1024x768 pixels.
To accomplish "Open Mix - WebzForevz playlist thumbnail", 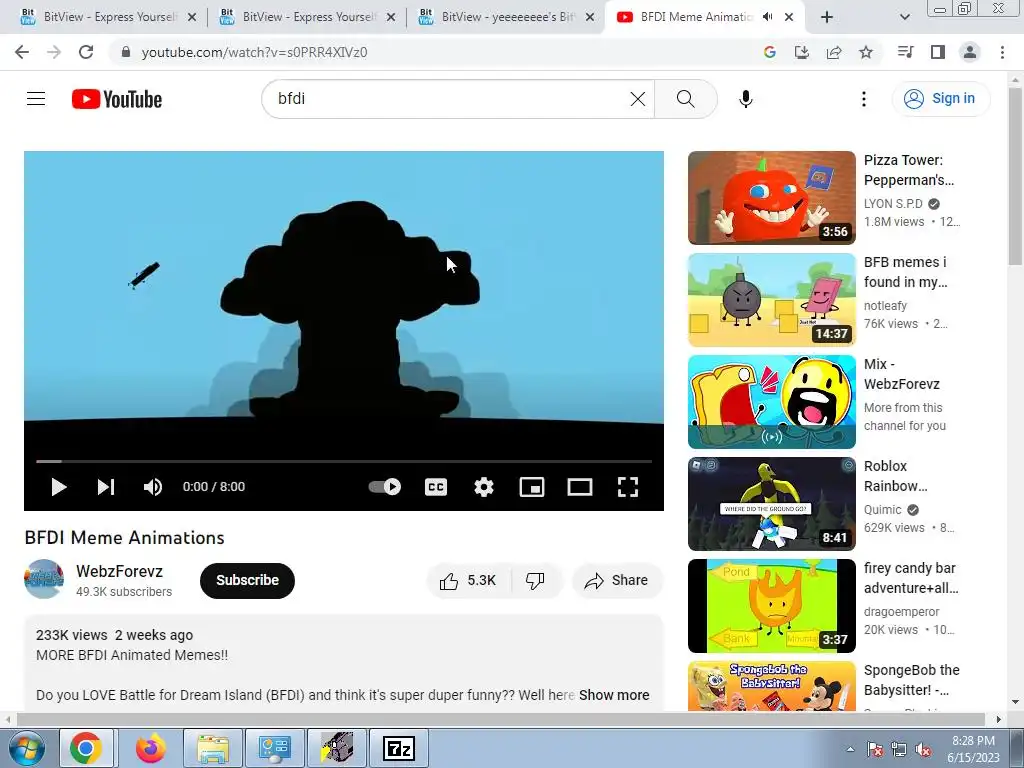I will pos(771,402).
